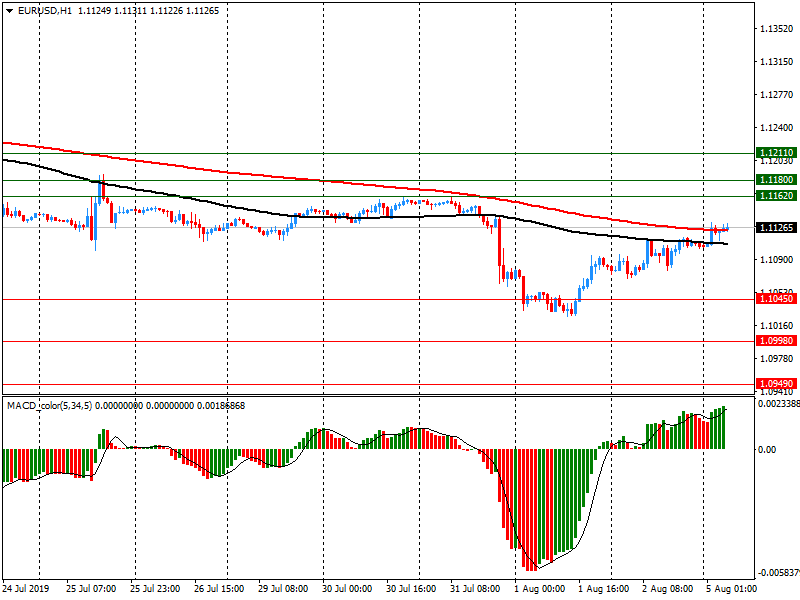Select the red 1.09980 price level label
The width and height of the screenshot is (800, 600).
(777, 341)
